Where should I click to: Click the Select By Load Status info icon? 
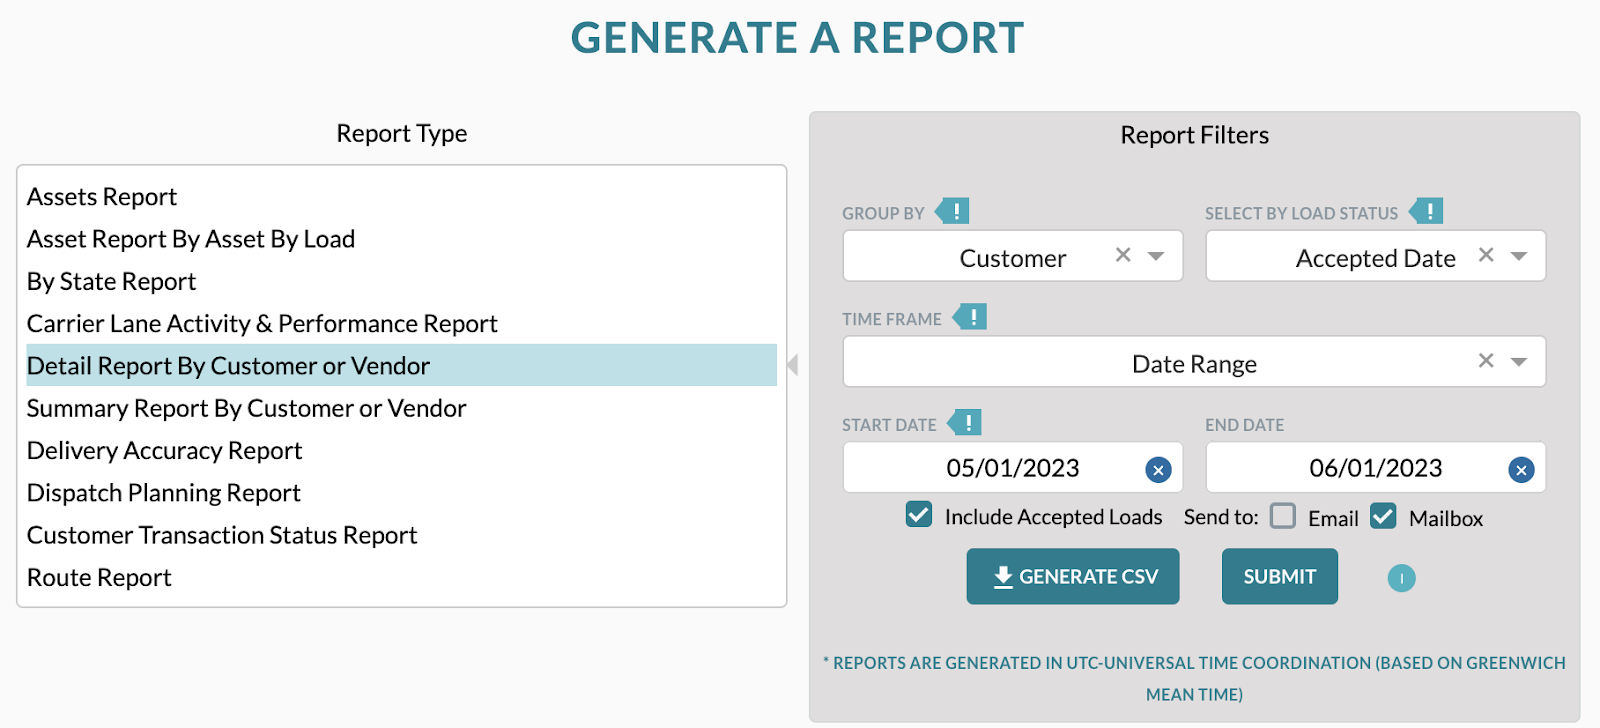click(1426, 211)
